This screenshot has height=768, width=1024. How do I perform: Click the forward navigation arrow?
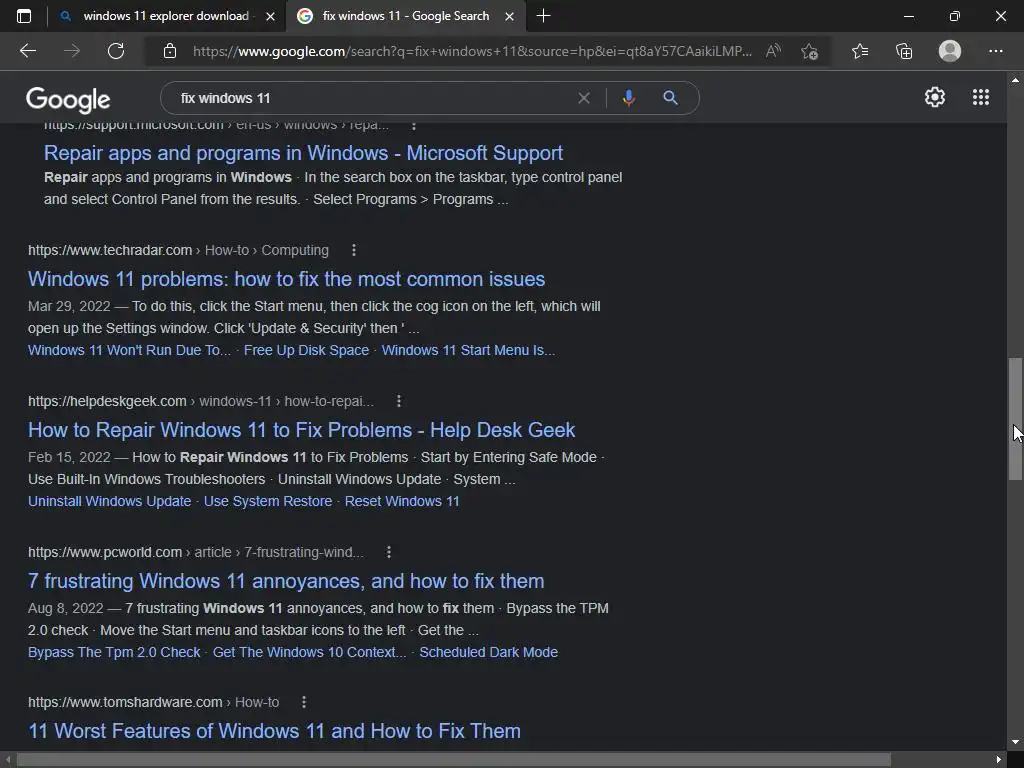point(72,51)
